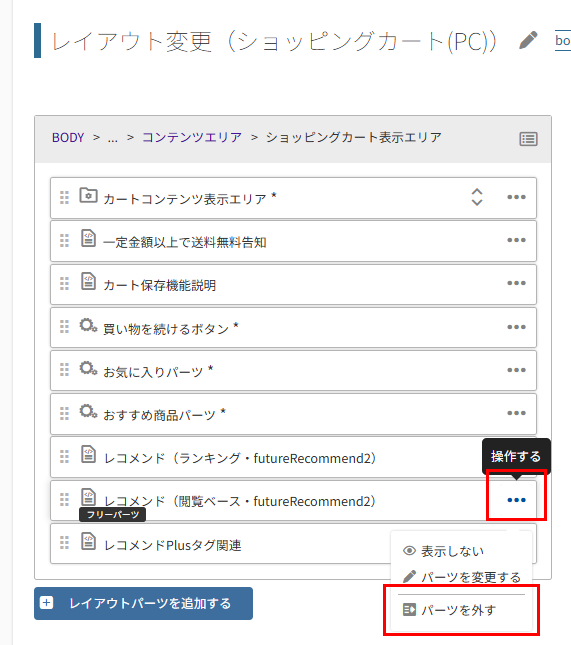
Task: Expand the '...' breadcrumb item
Action: tap(113, 138)
